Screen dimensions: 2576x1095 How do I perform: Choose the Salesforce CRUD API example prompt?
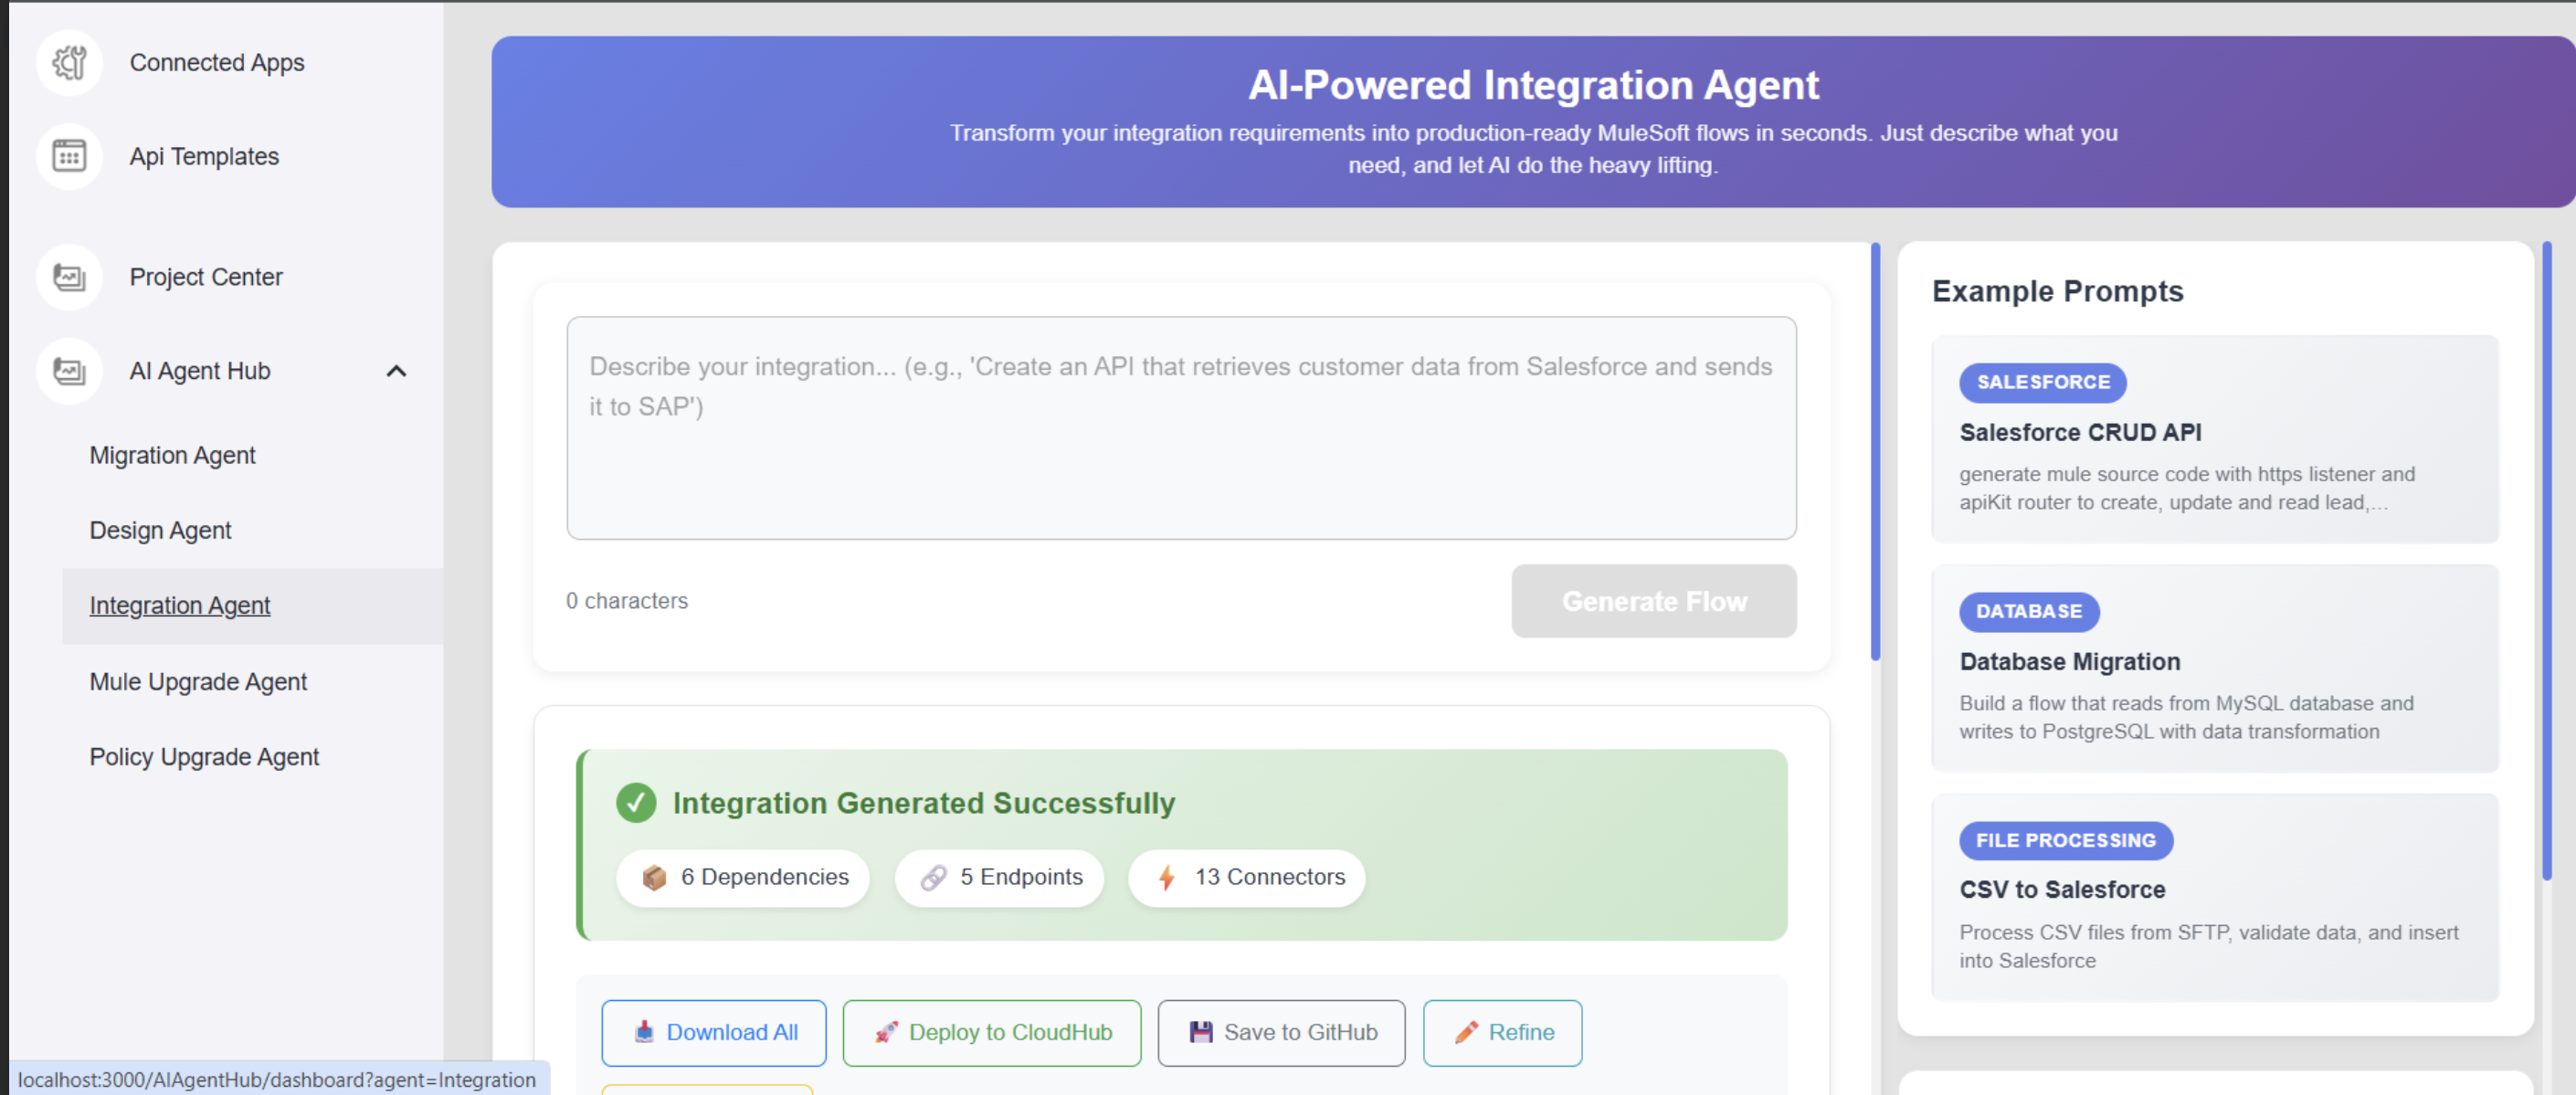pyautogui.click(x=2214, y=439)
